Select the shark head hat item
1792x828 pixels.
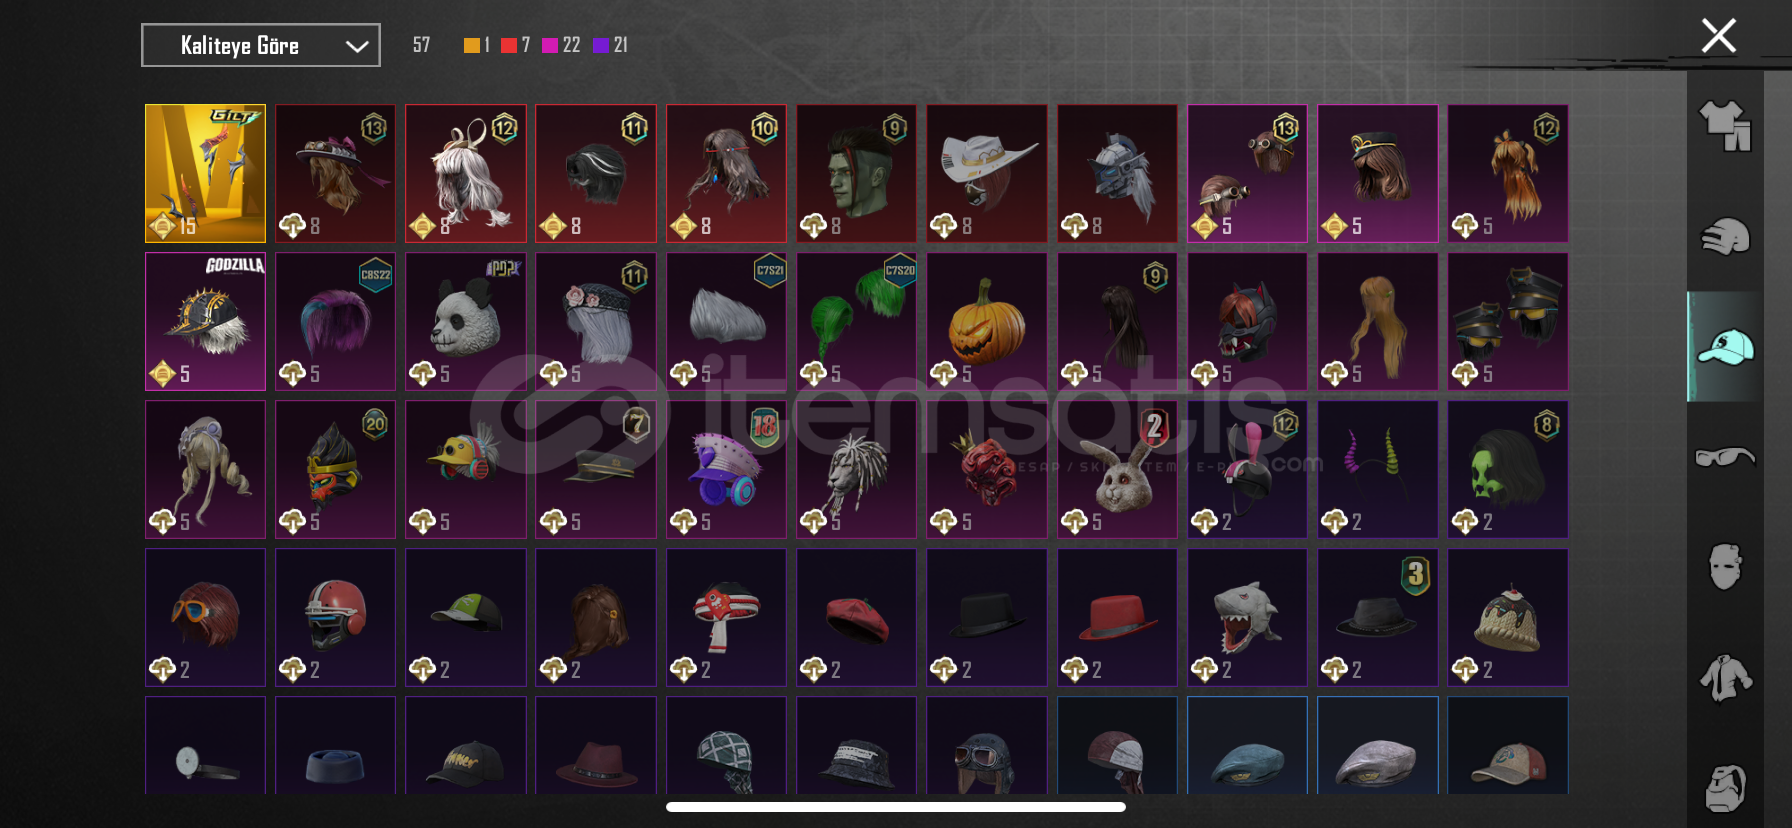pyautogui.click(x=1247, y=617)
